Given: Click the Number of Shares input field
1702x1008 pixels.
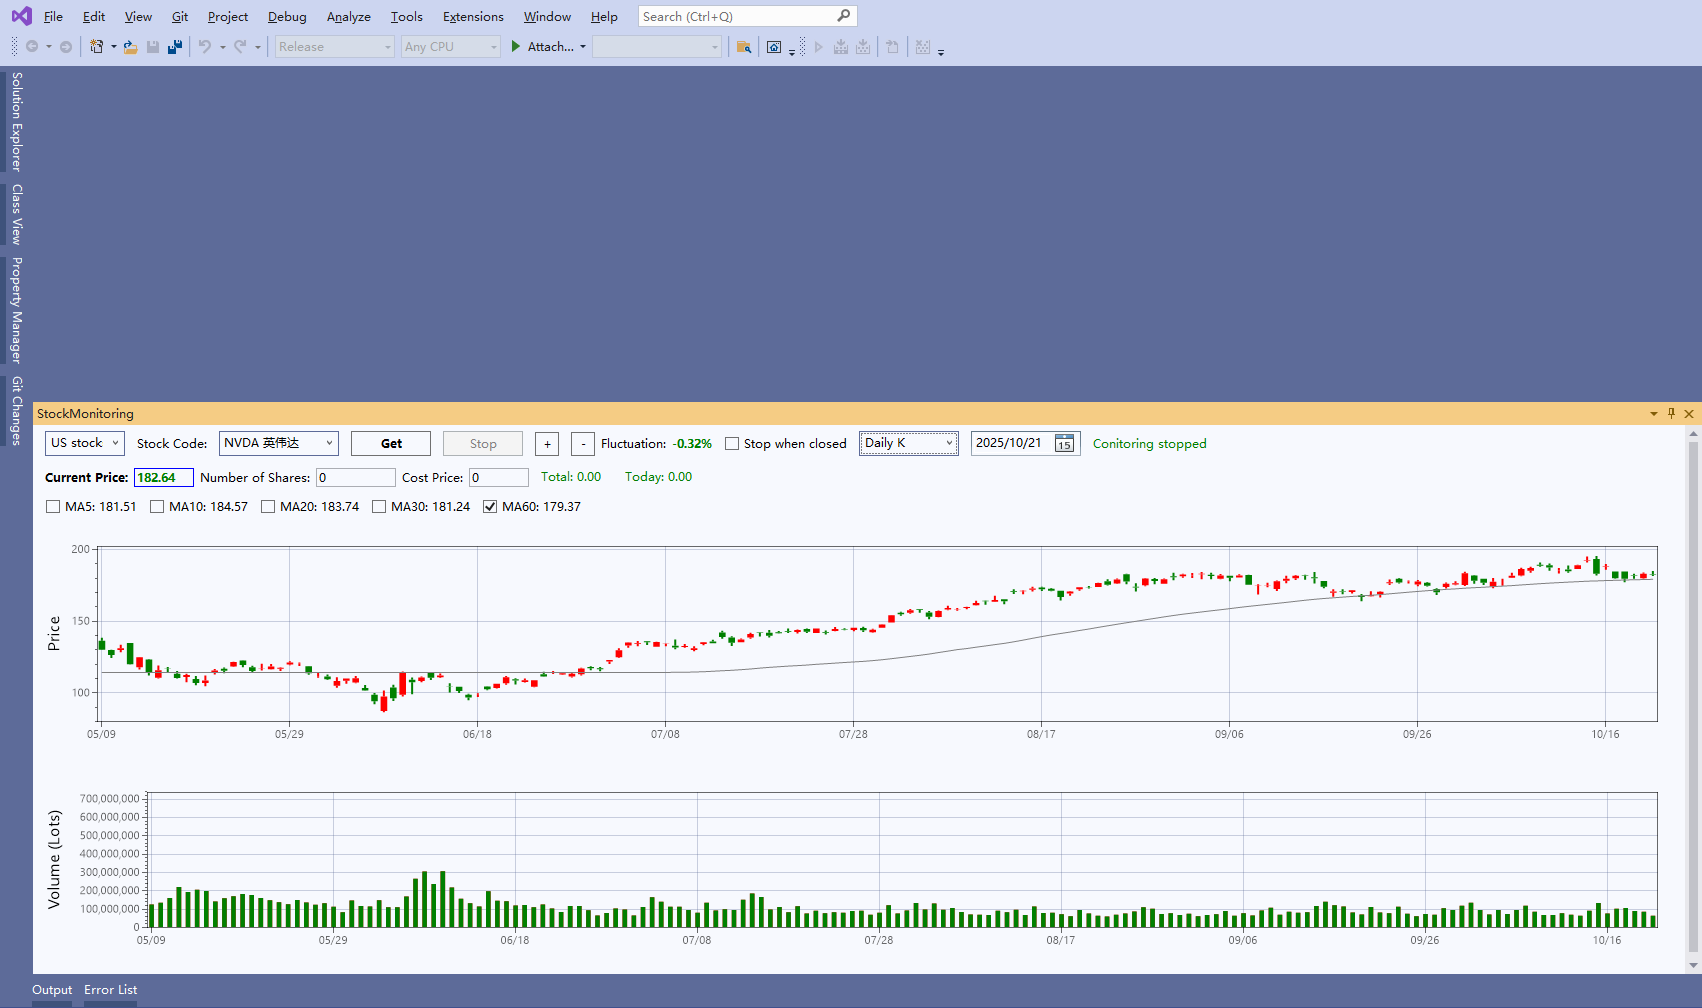Looking at the screenshot, I should (356, 478).
